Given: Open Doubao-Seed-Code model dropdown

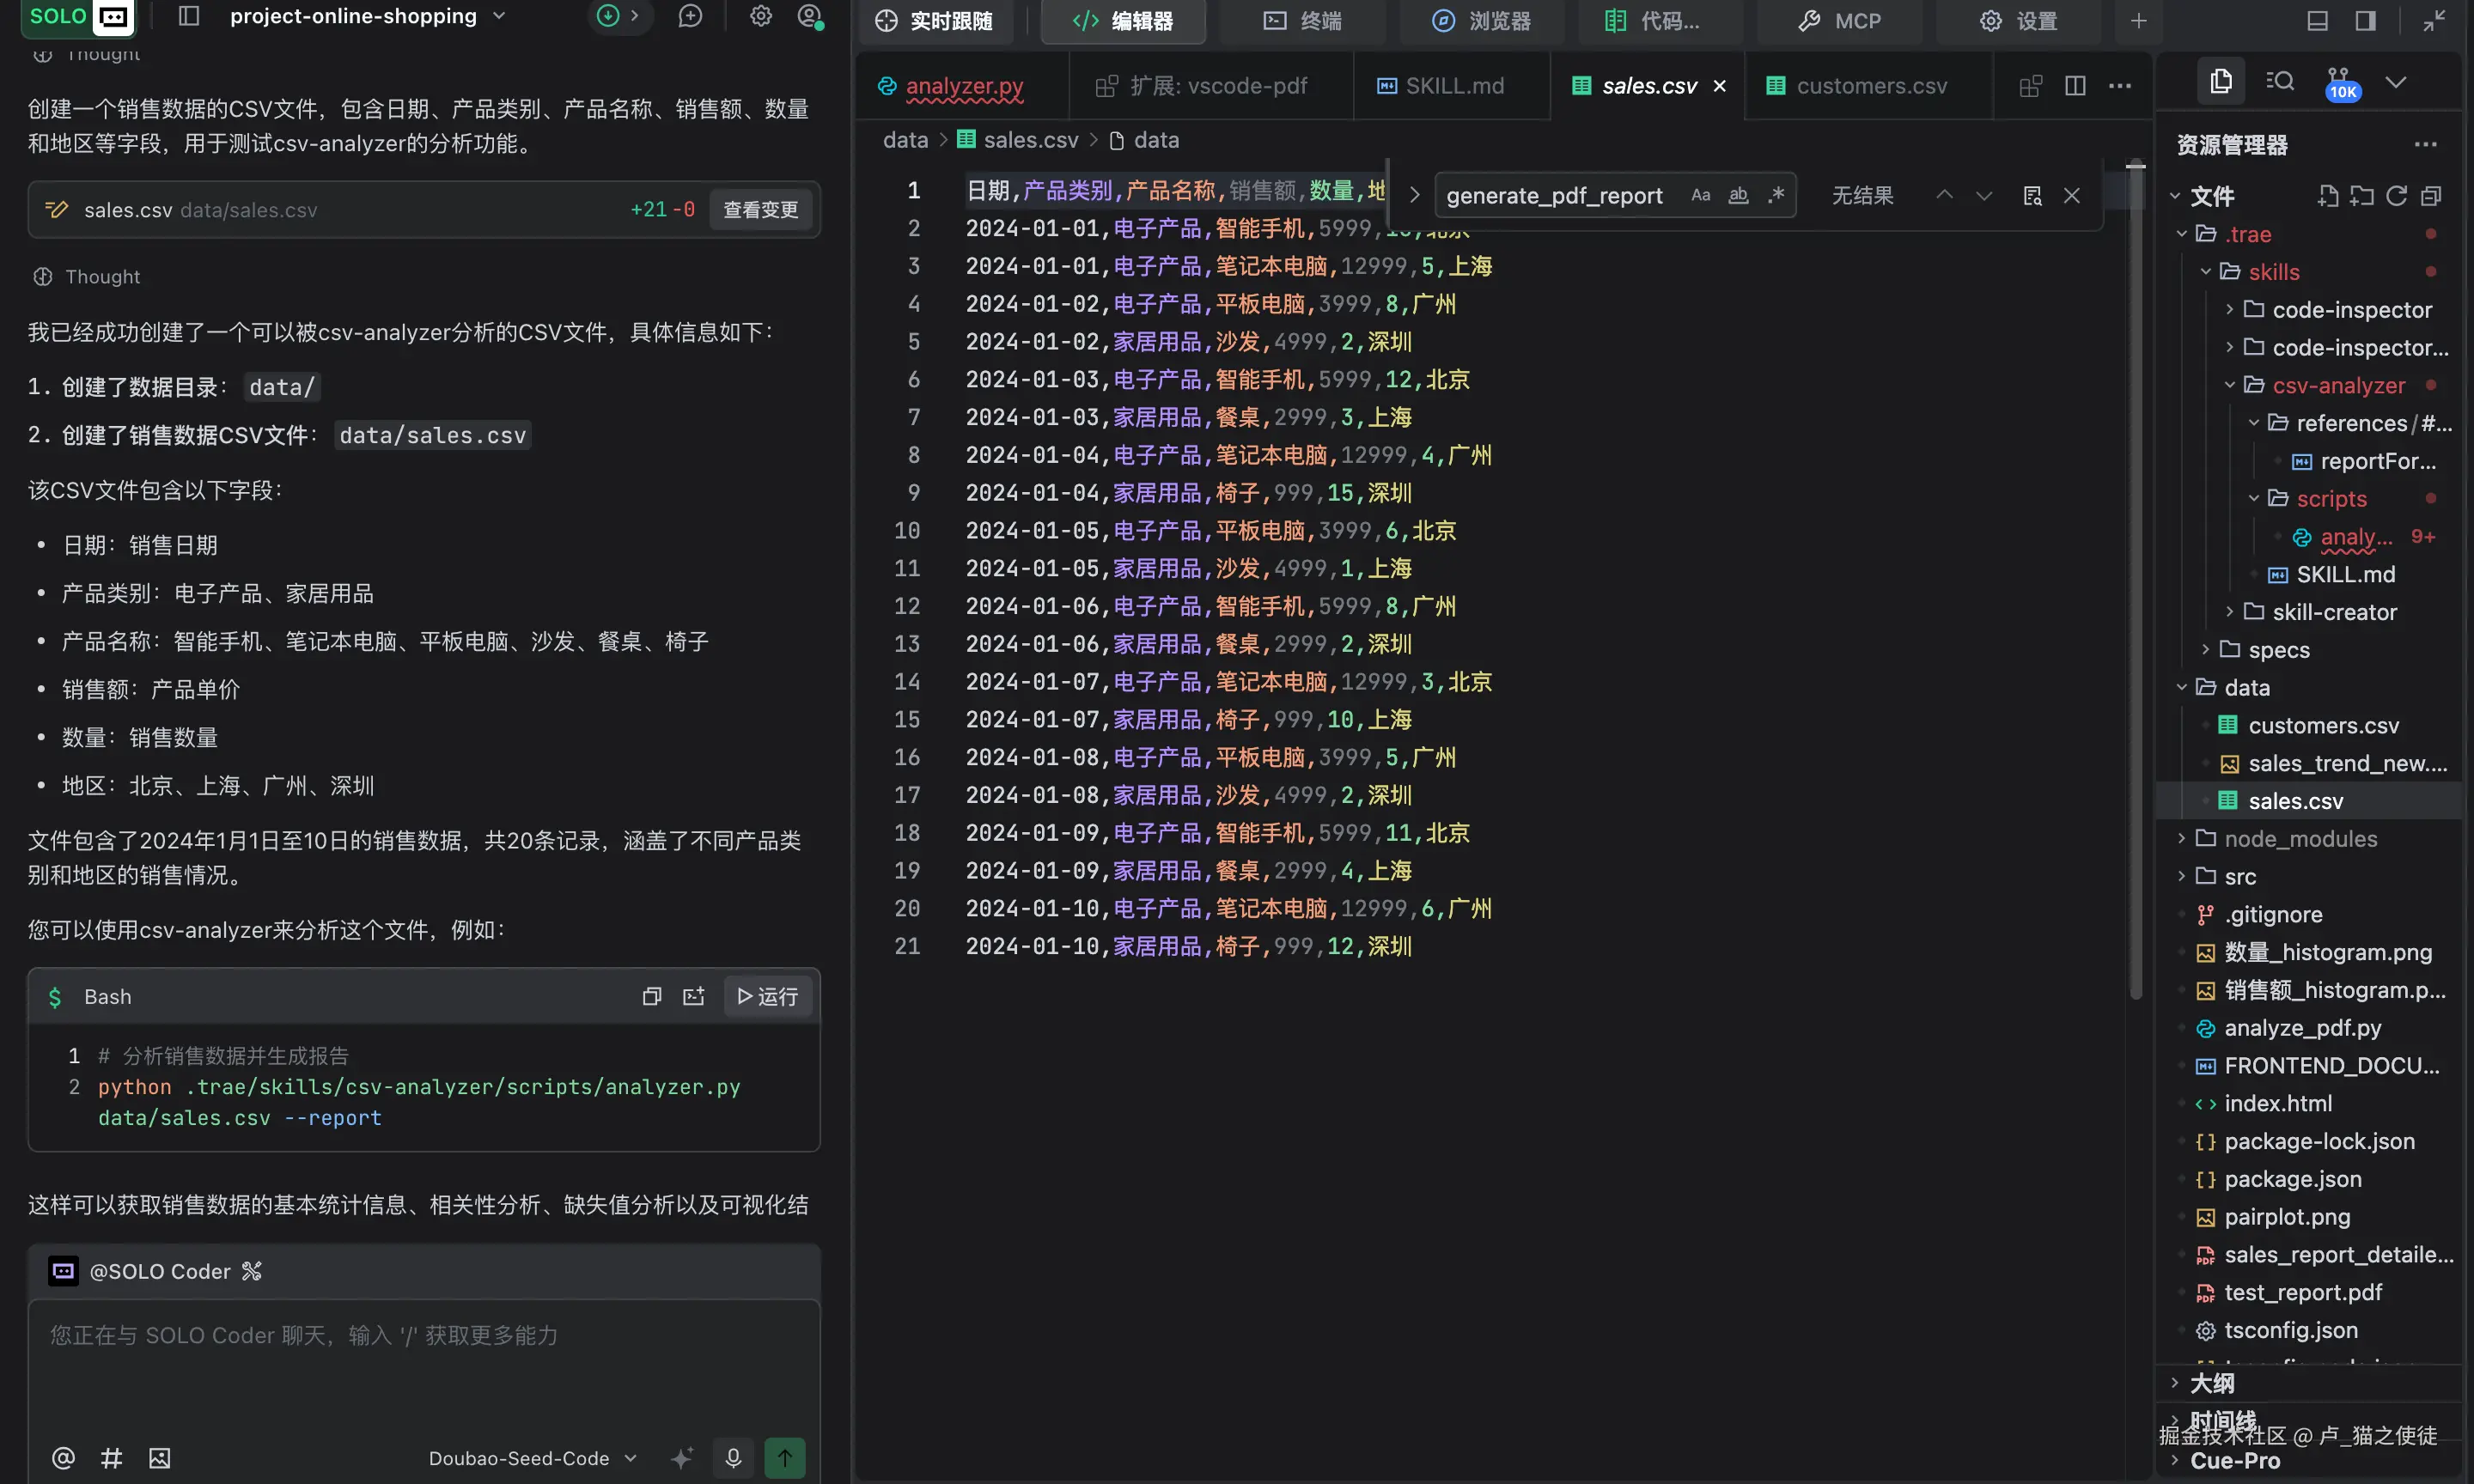Looking at the screenshot, I should (x=532, y=1458).
